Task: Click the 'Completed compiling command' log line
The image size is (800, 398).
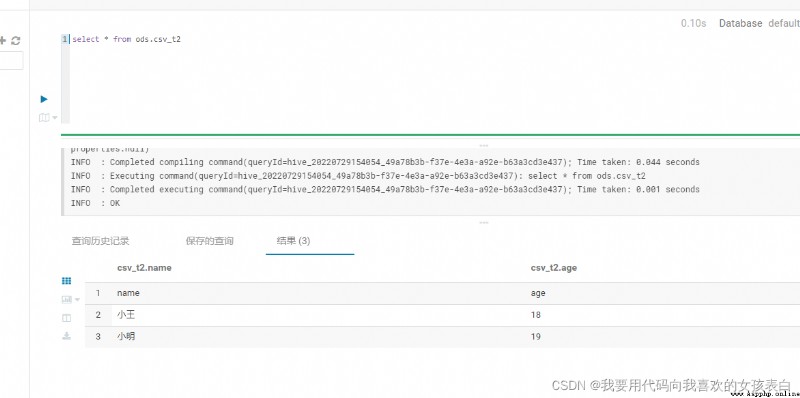Action: pyautogui.click(x=385, y=162)
